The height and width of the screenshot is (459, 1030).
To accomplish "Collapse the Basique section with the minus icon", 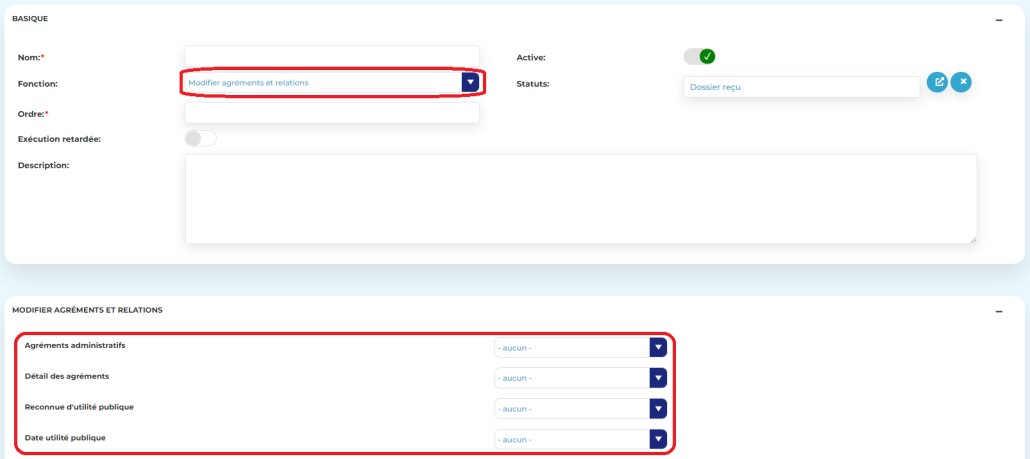I will [999, 19].
